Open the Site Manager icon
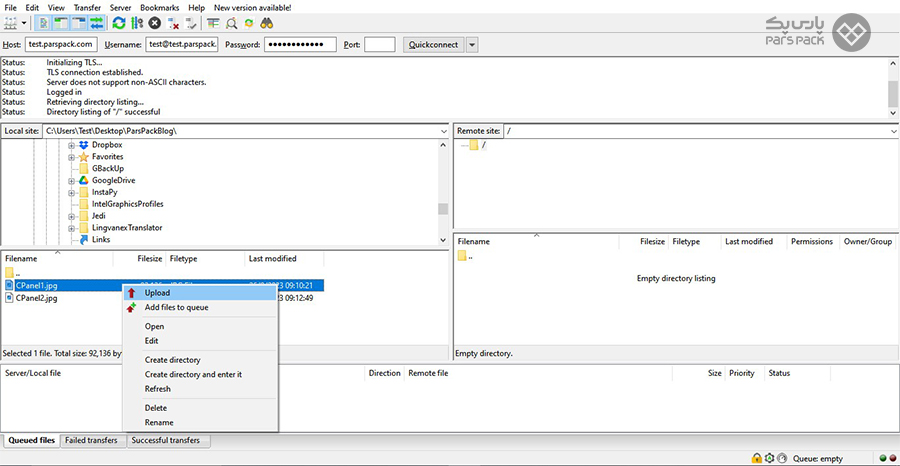Image resolution: width=900 pixels, height=466 pixels. 11,23
